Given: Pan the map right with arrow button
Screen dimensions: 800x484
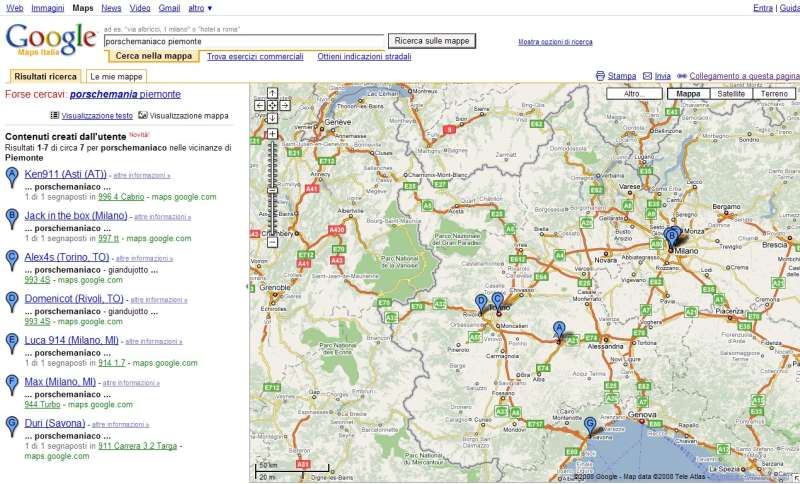Looking at the screenshot, I should 285,106.
